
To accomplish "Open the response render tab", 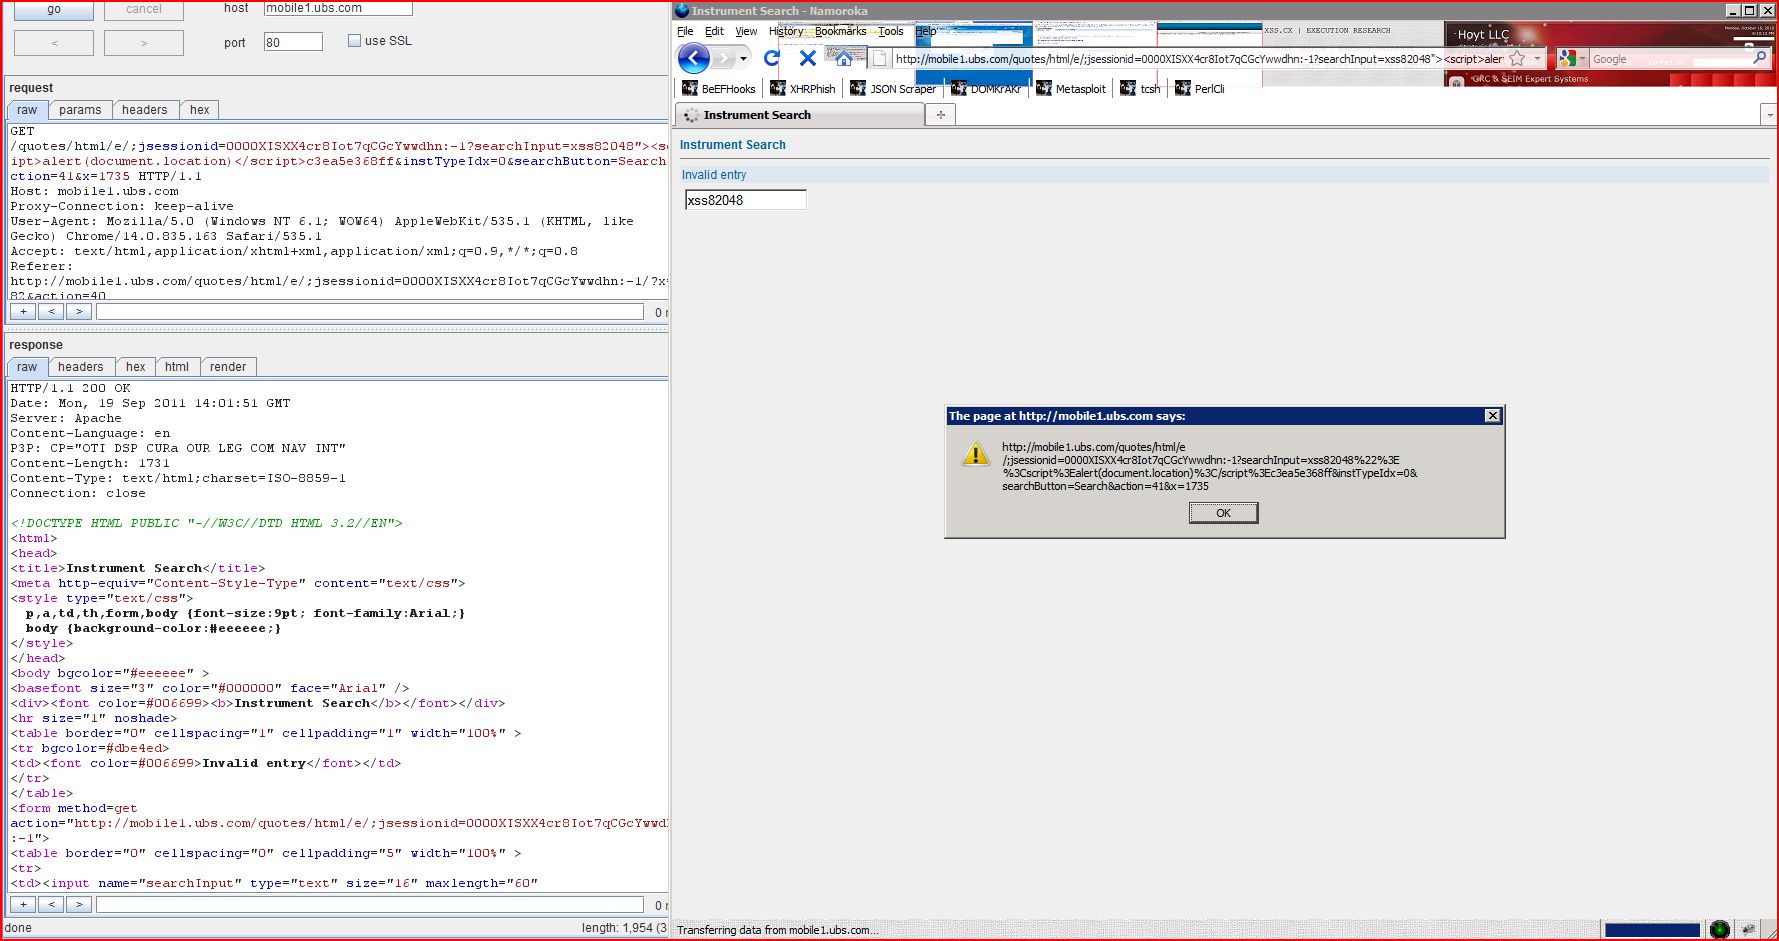I will [x=228, y=367].
